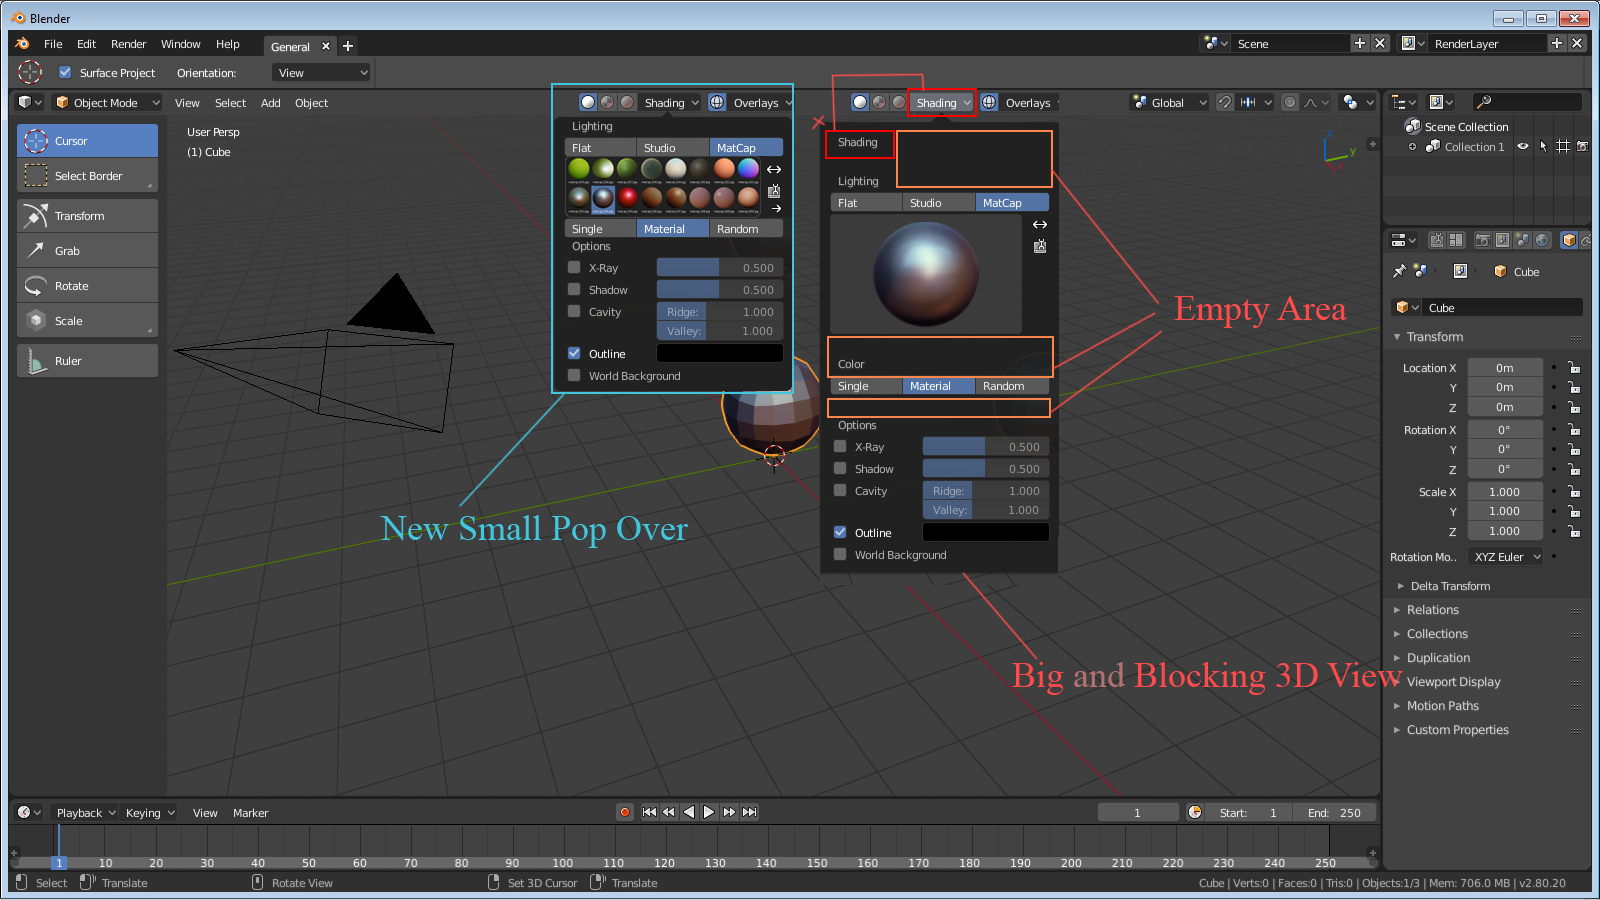Screen dimensions: 1600x900
Task: Open the Orientation View dropdown
Action: [321, 72]
